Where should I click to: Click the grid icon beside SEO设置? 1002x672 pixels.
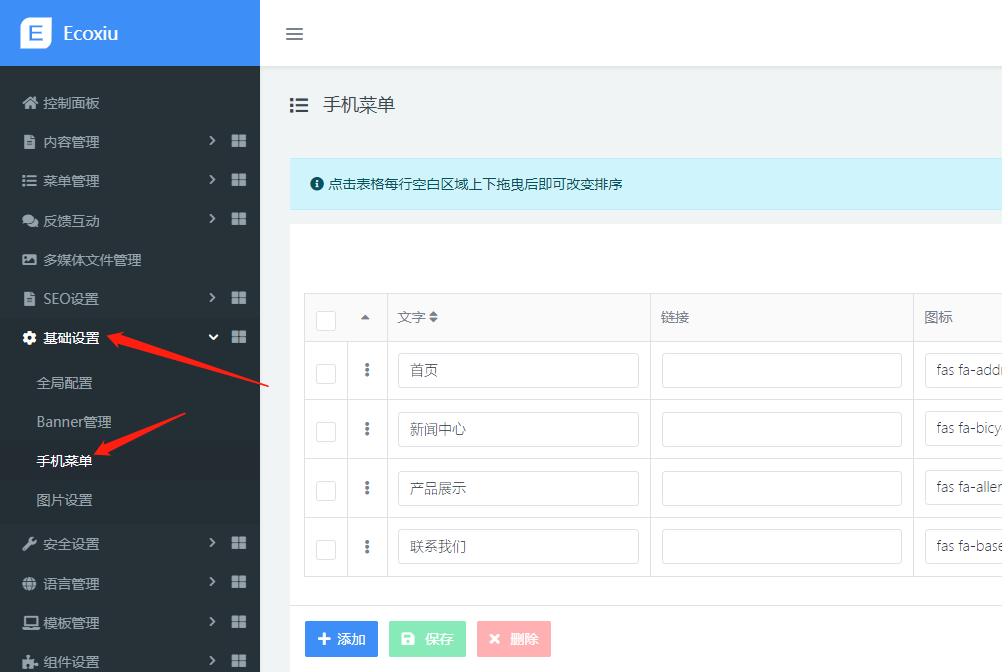point(239,298)
